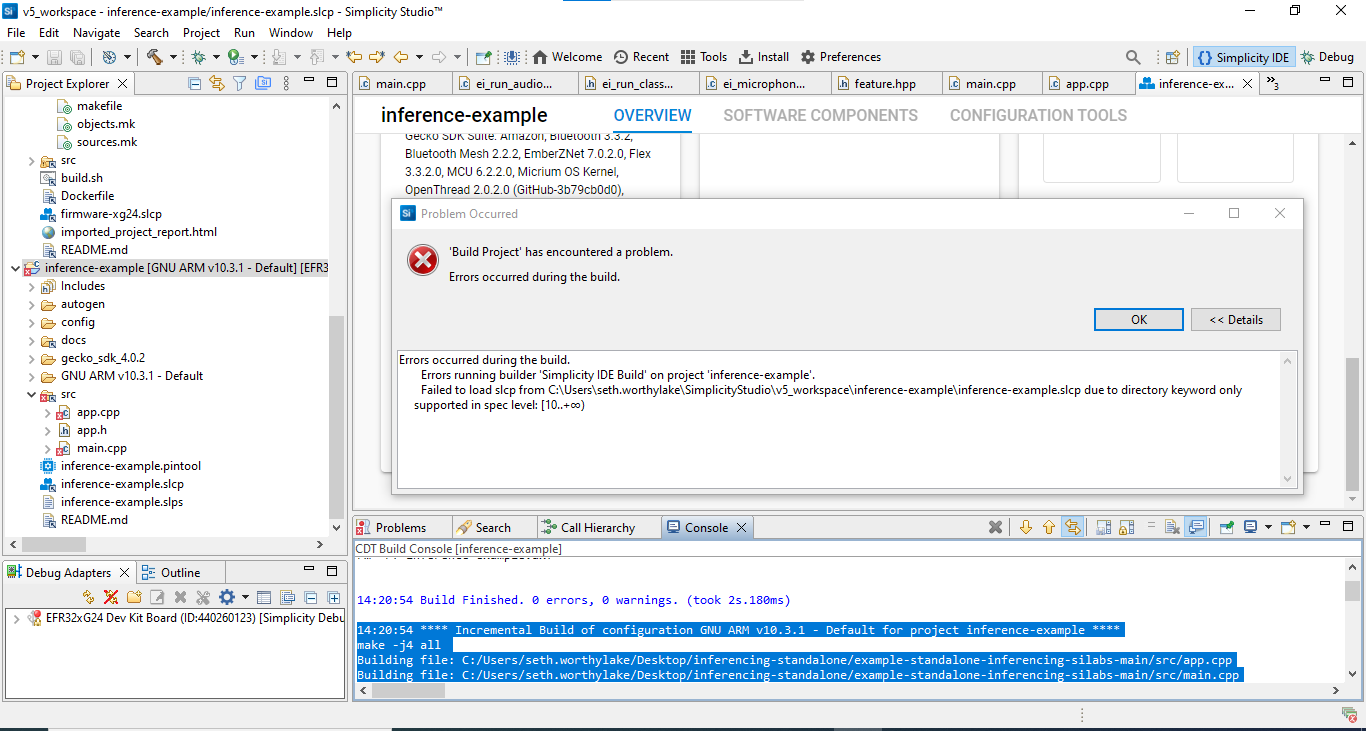The width and height of the screenshot is (1366, 731).
Task: Click Debug Adapters new folder icon
Action: point(134,597)
